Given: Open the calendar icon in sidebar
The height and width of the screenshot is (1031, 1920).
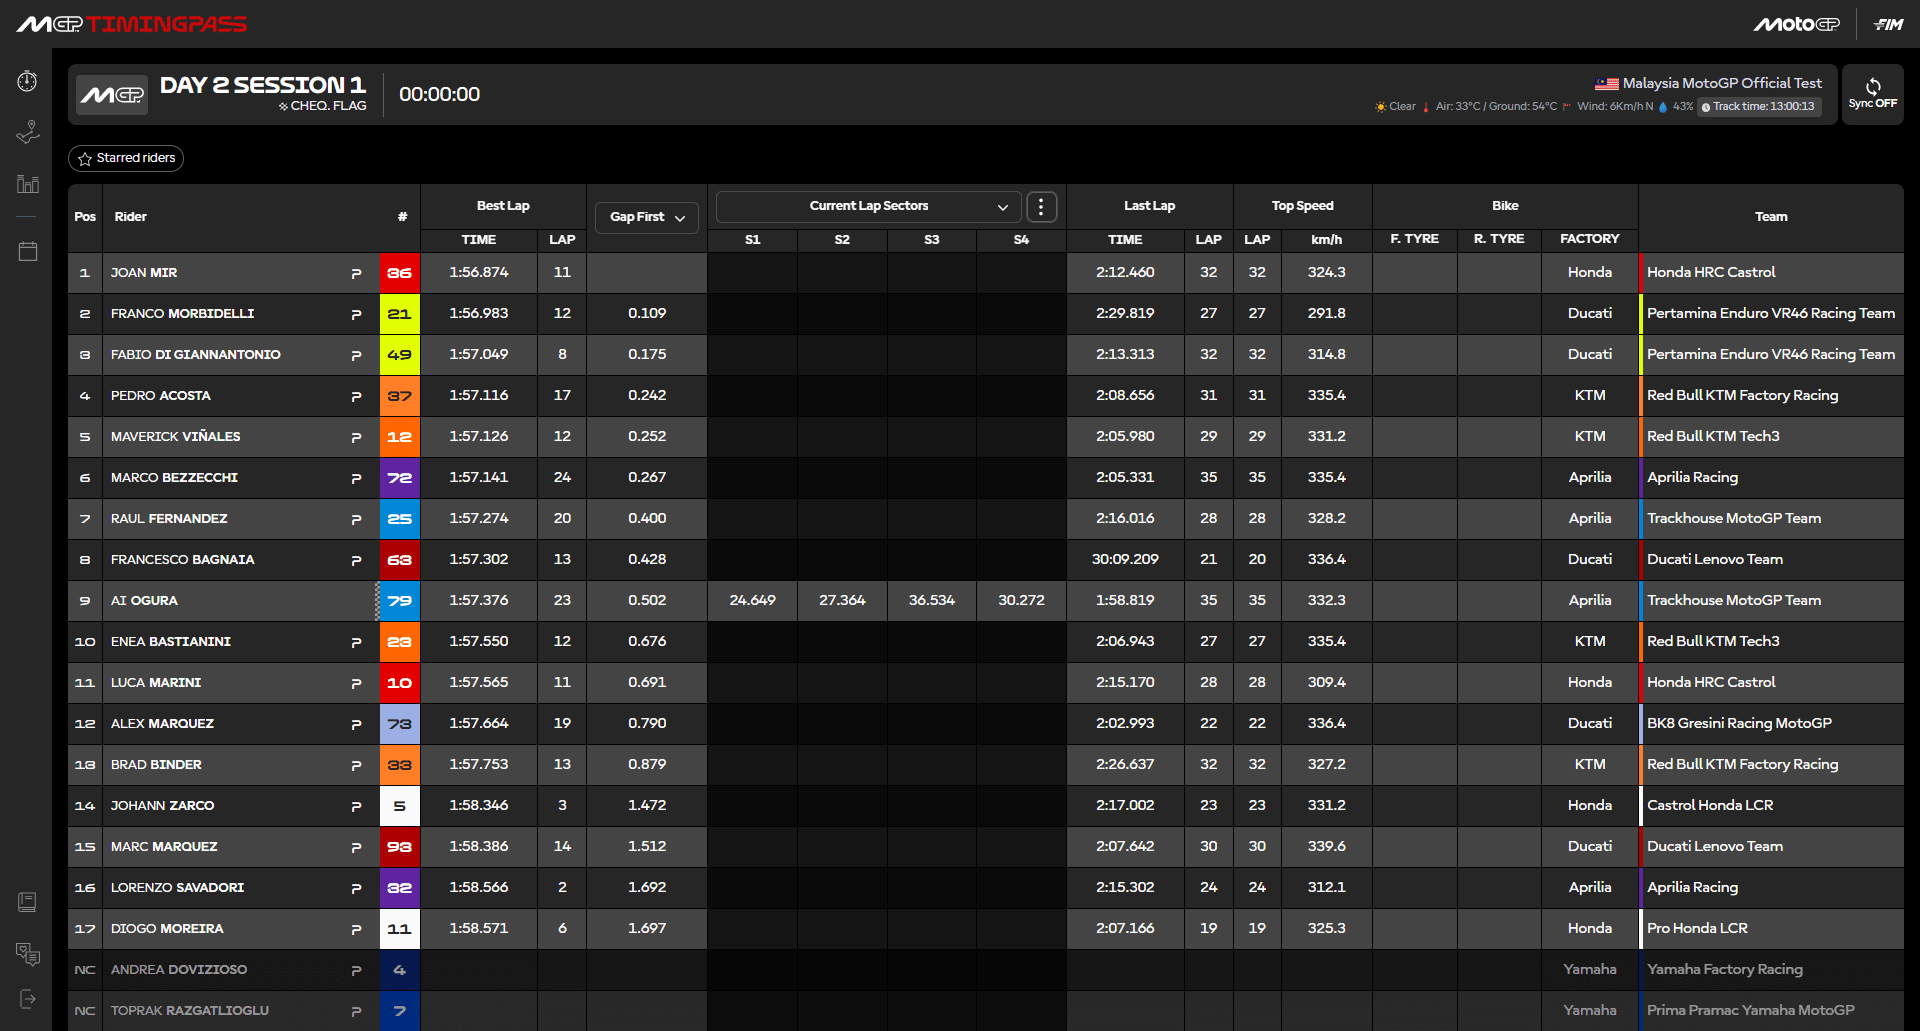Looking at the screenshot, I should point(27,251).
